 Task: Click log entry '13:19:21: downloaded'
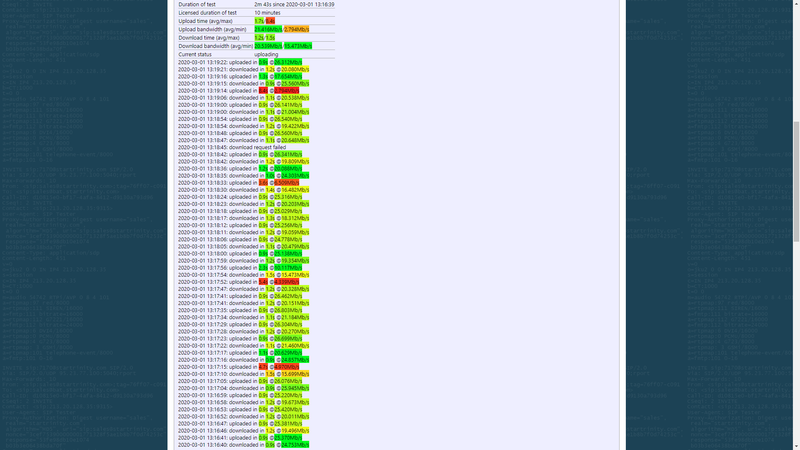pos(243,69)
